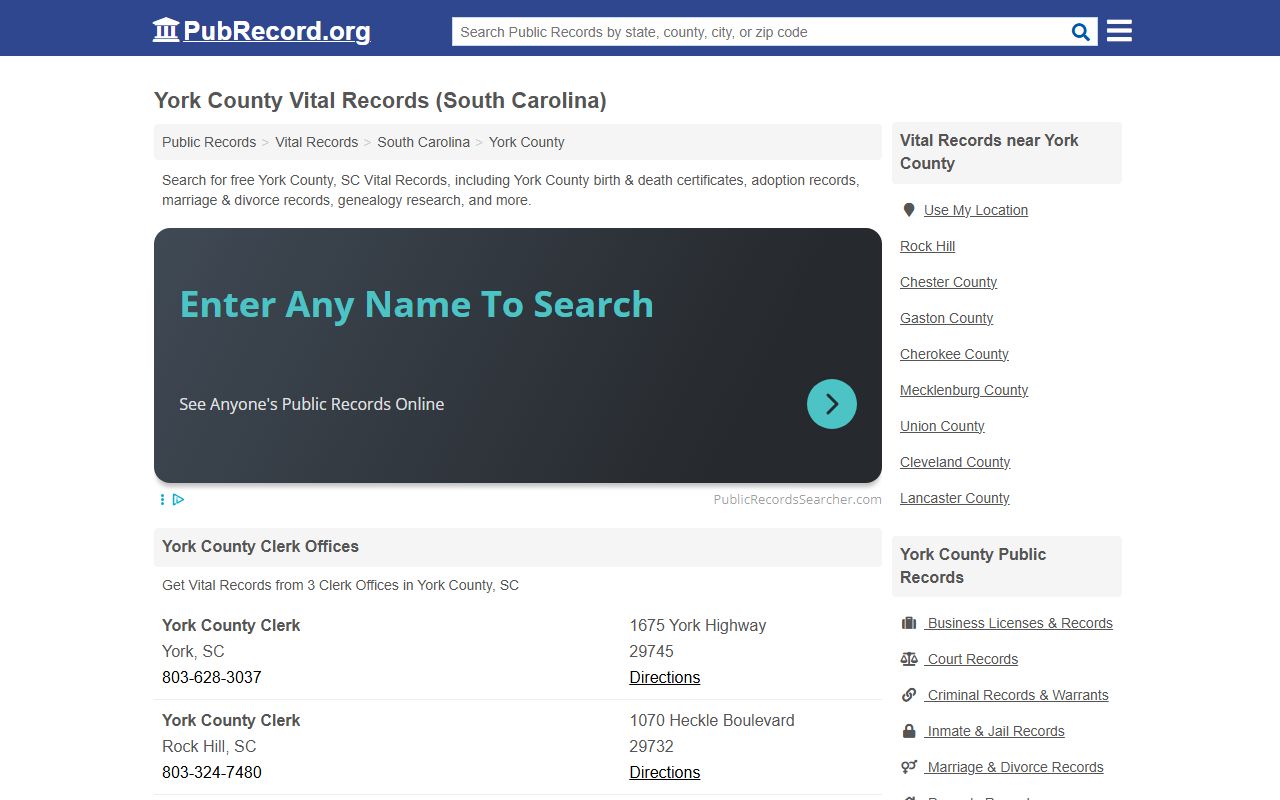1280x800 pixels.
Task: Click the address 1675 York Highway
Action: pos(698,625)
